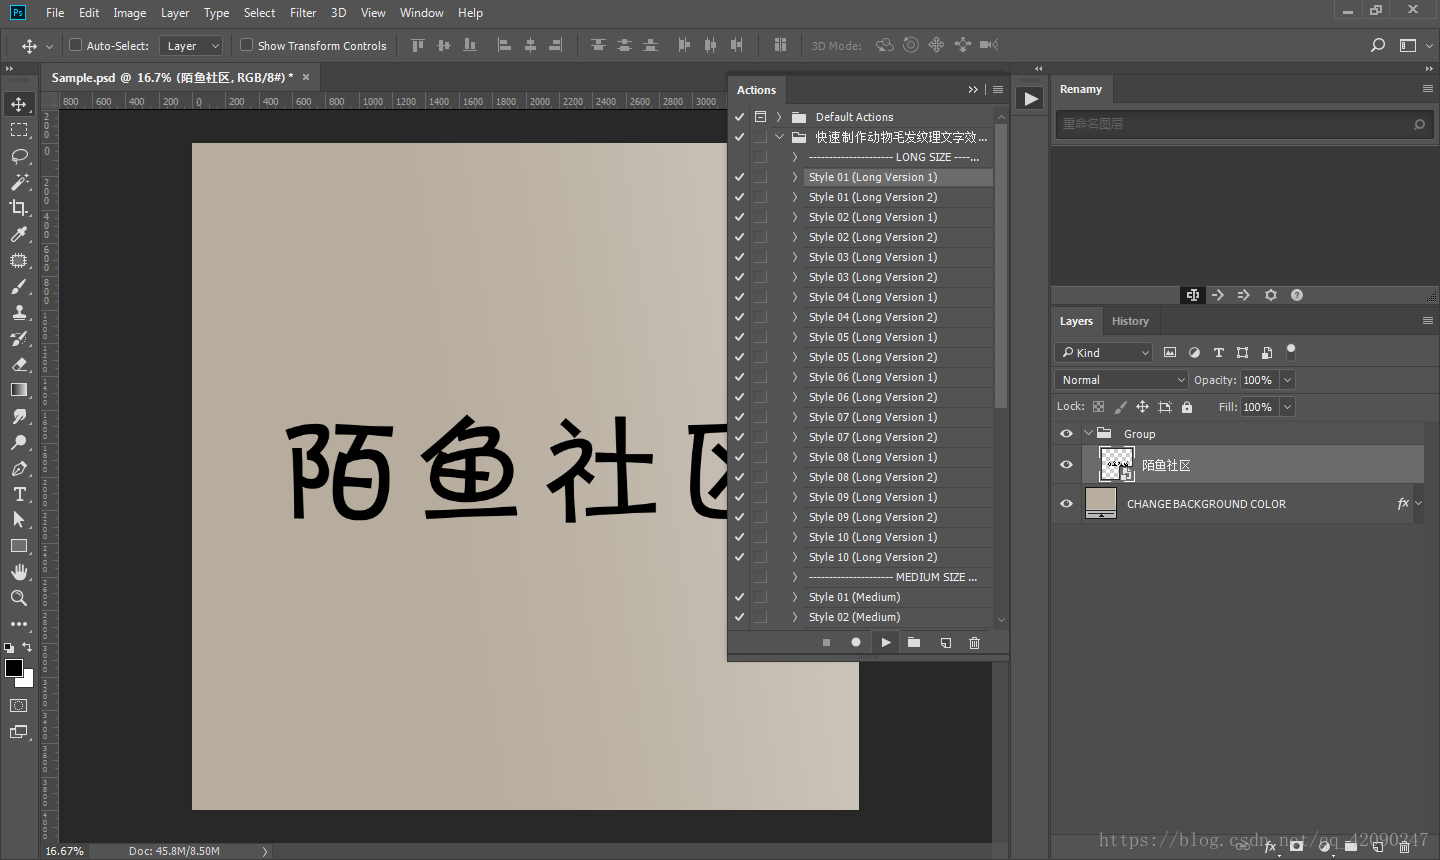Open the Actions panel flyout menu
Image resolution: width=1440 pixels, height=860 pixels.
coord(998,90)
